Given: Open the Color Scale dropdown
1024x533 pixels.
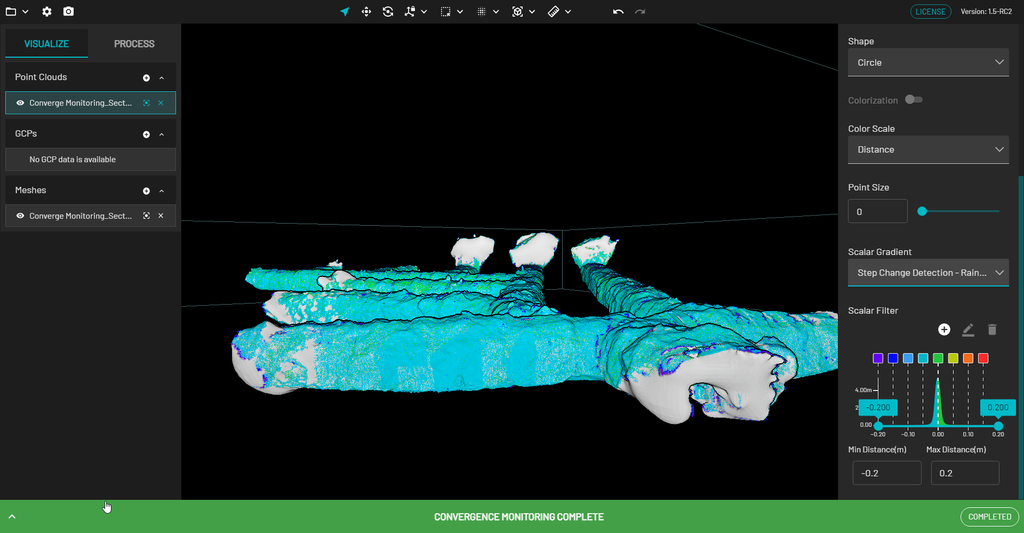Looking at the screenshot, I should pos(928,150).
